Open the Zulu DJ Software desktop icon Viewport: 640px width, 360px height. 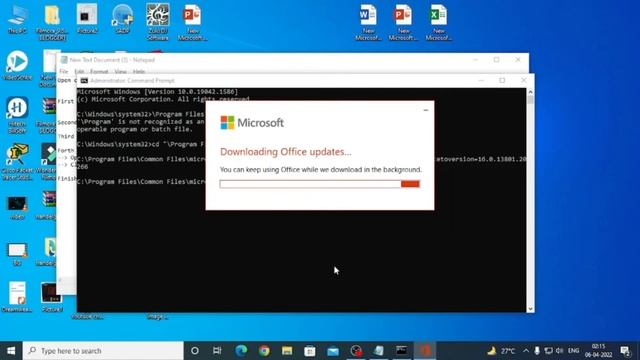[x=158, y=22]
